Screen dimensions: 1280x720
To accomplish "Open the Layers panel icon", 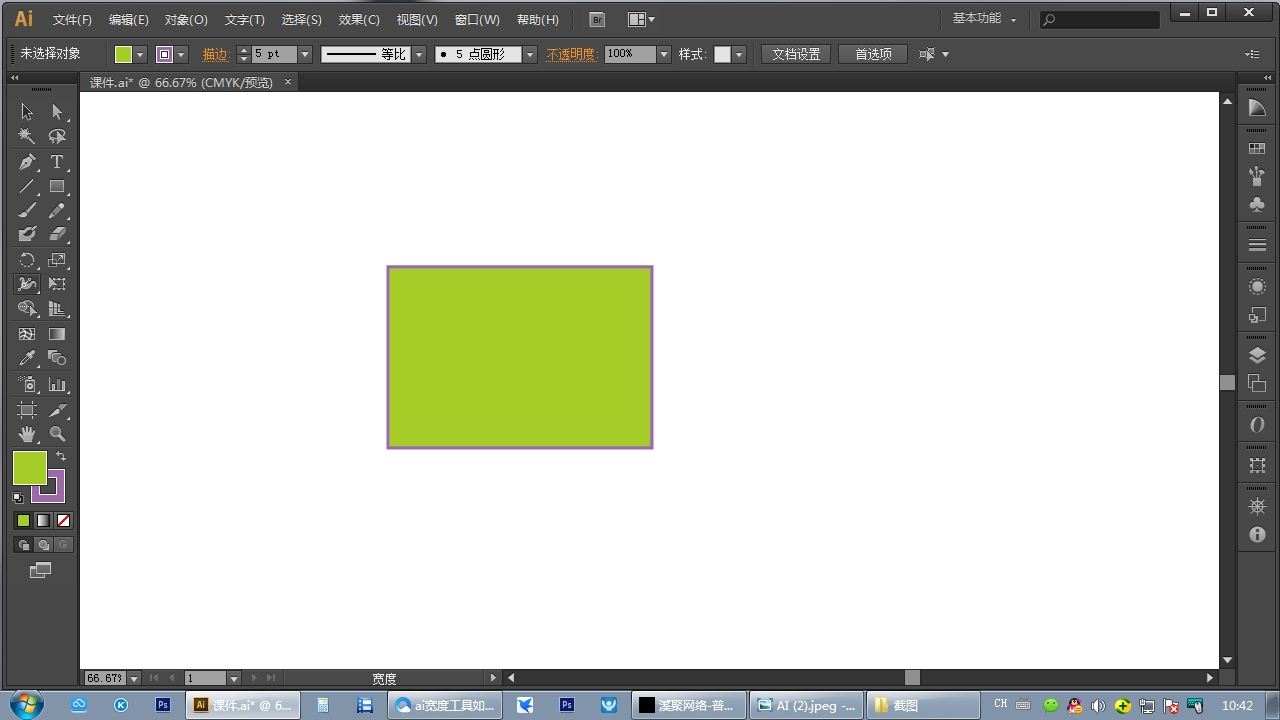I will click(x=1257, y=356).
